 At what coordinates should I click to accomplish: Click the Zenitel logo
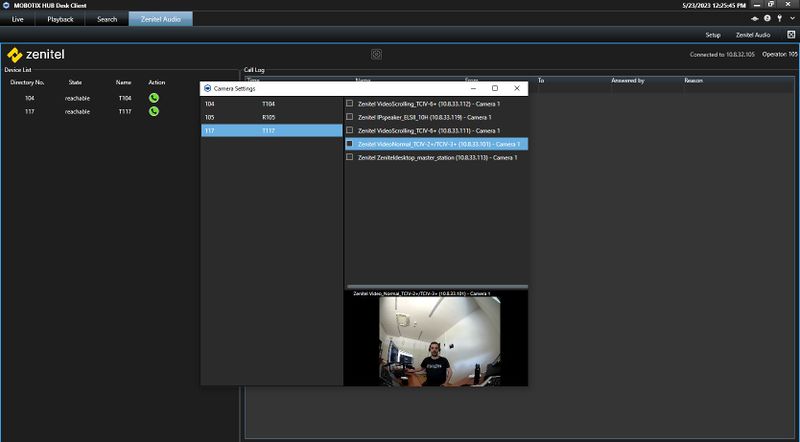coord(36,55)
